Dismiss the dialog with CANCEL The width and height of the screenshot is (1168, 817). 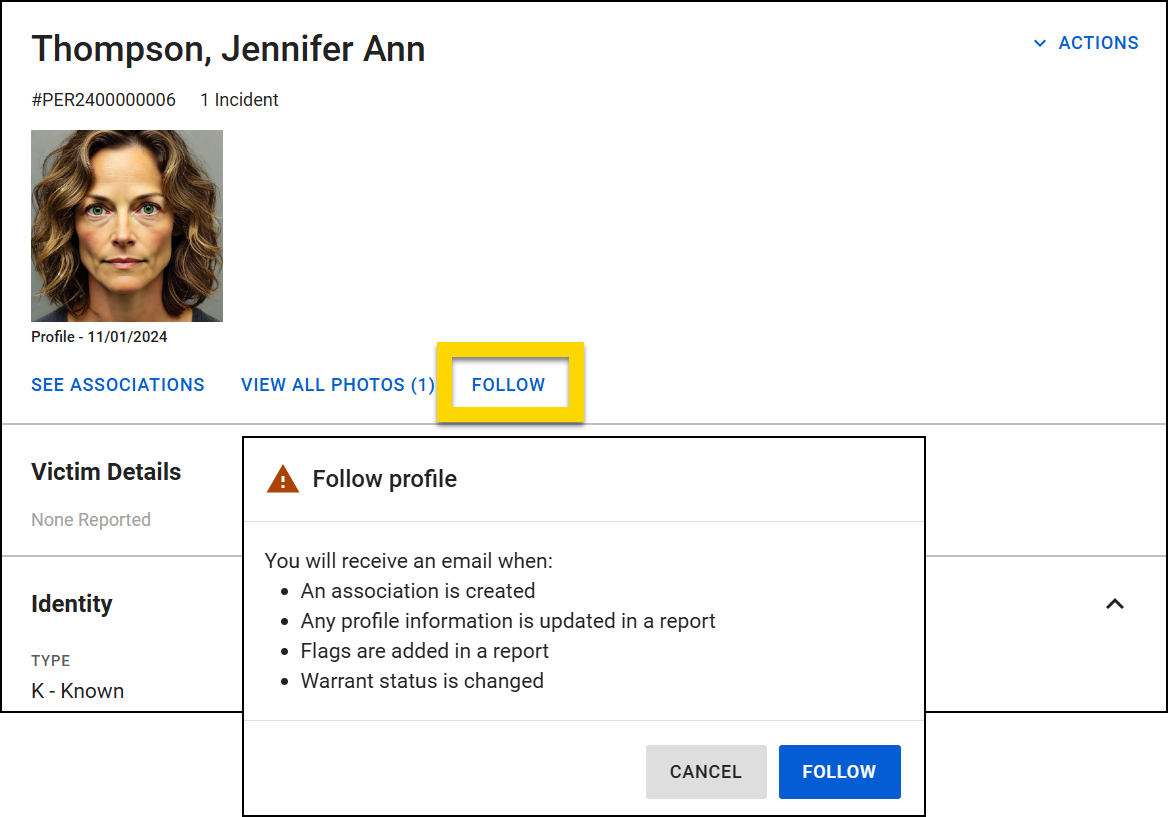click(706, 771)
